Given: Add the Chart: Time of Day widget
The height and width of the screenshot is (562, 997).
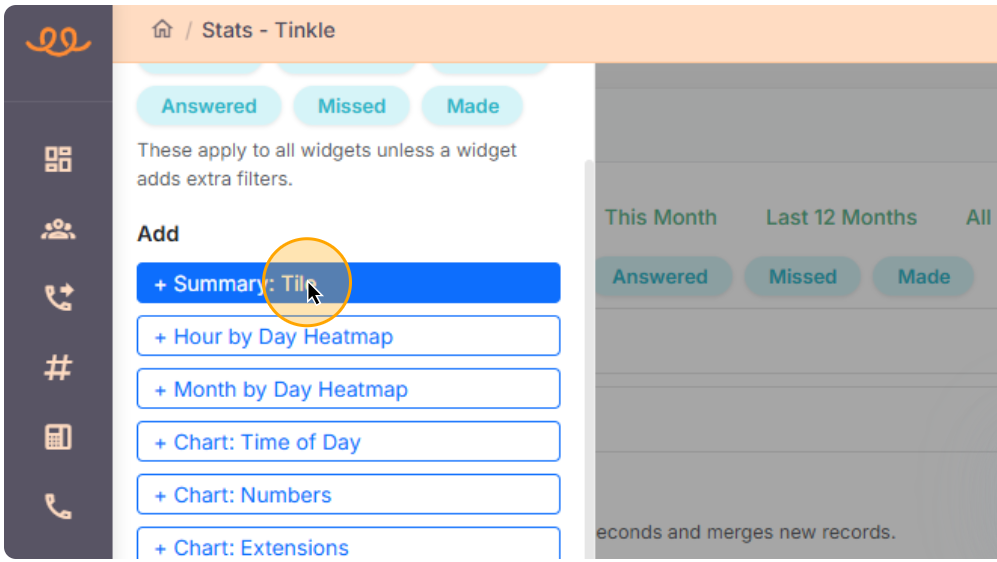Looking at the screenshot, I should tap(348, 442).
